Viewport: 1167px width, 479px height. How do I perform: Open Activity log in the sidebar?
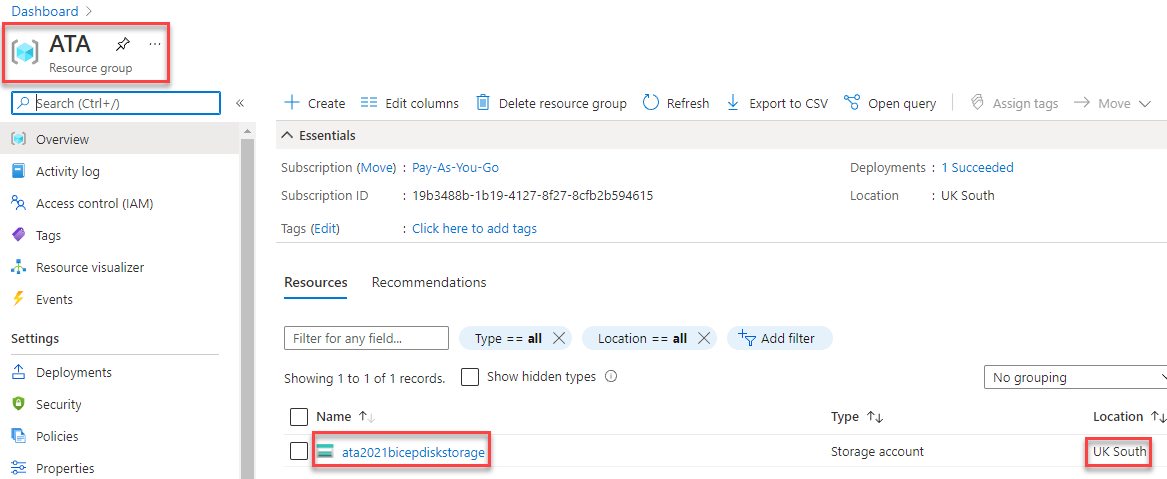68,172
